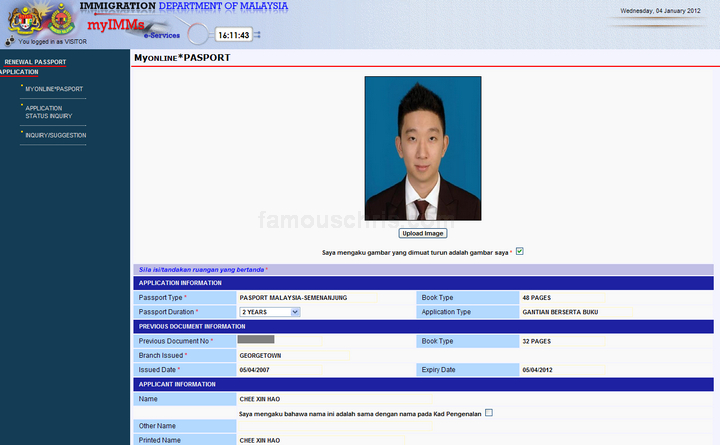Click the arrows icon beside the clock
720x445 pixels.
257,35
